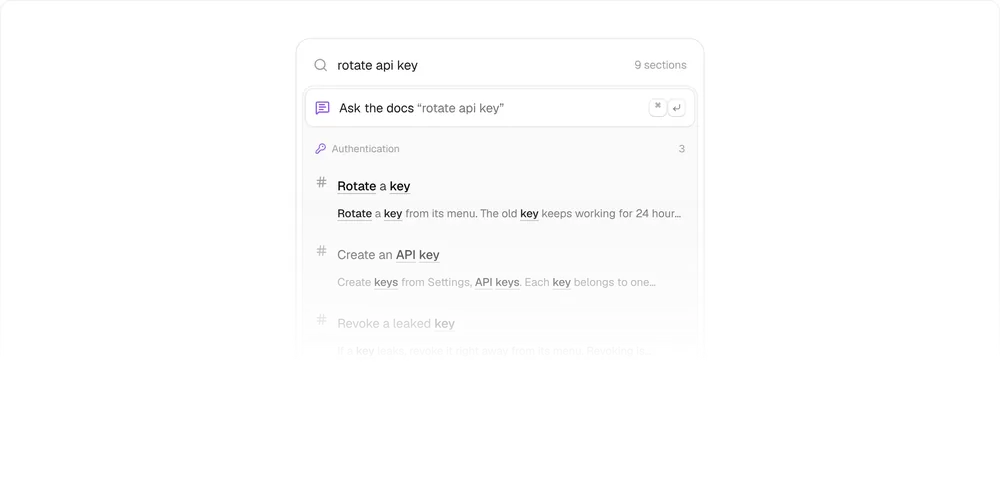
Task: Click the purple chat icon beside Ask the docs
Action: tap(323, 108)
